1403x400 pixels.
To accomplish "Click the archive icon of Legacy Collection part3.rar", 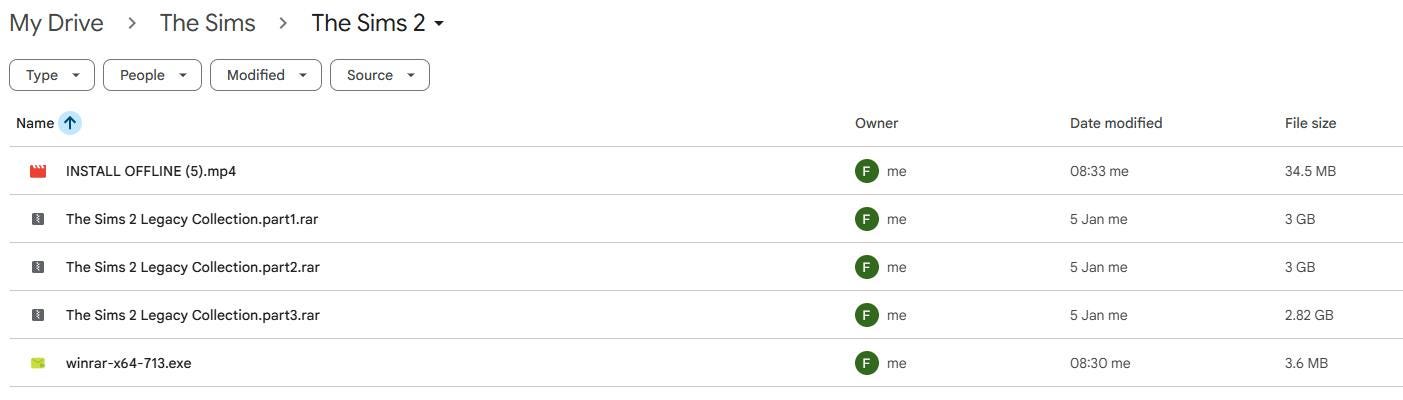I will (38, 315).
